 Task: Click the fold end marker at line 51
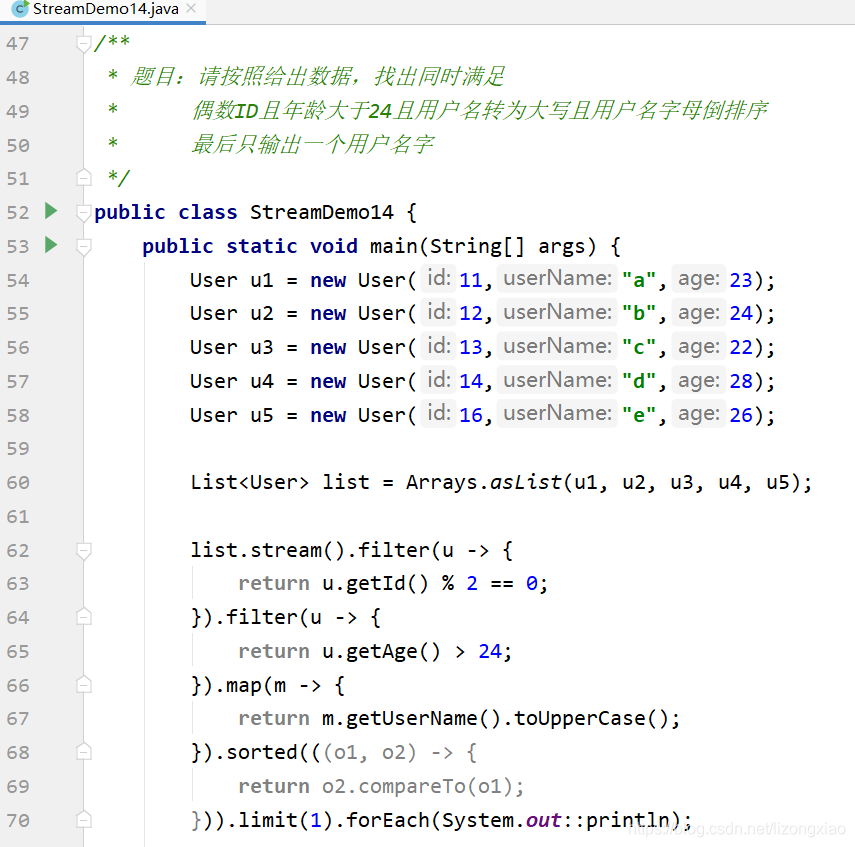coord(84,178)
